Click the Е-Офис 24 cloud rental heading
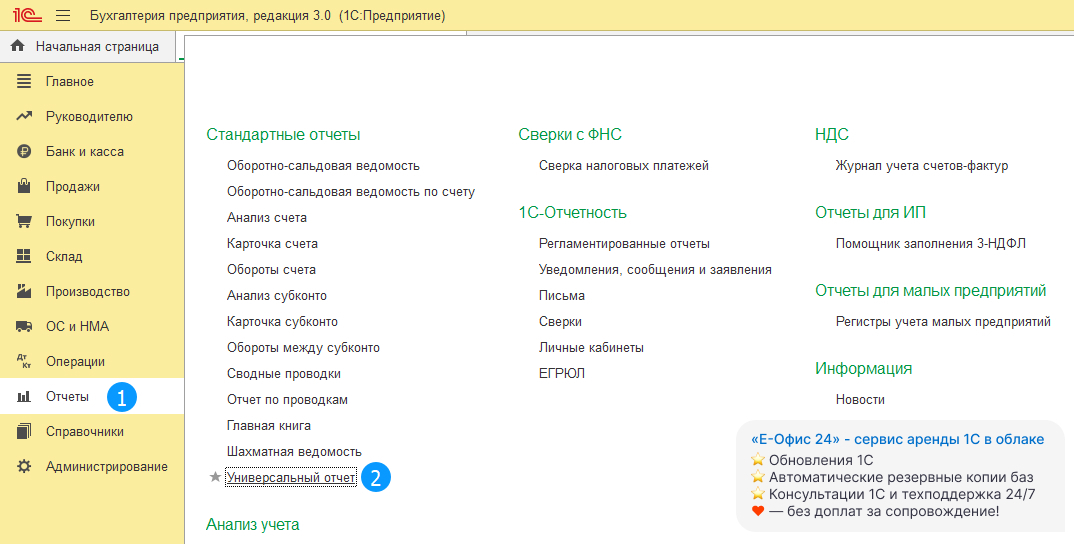This screenshot has width=1074, height=544. pyautogui.click(x=897, y=439)
